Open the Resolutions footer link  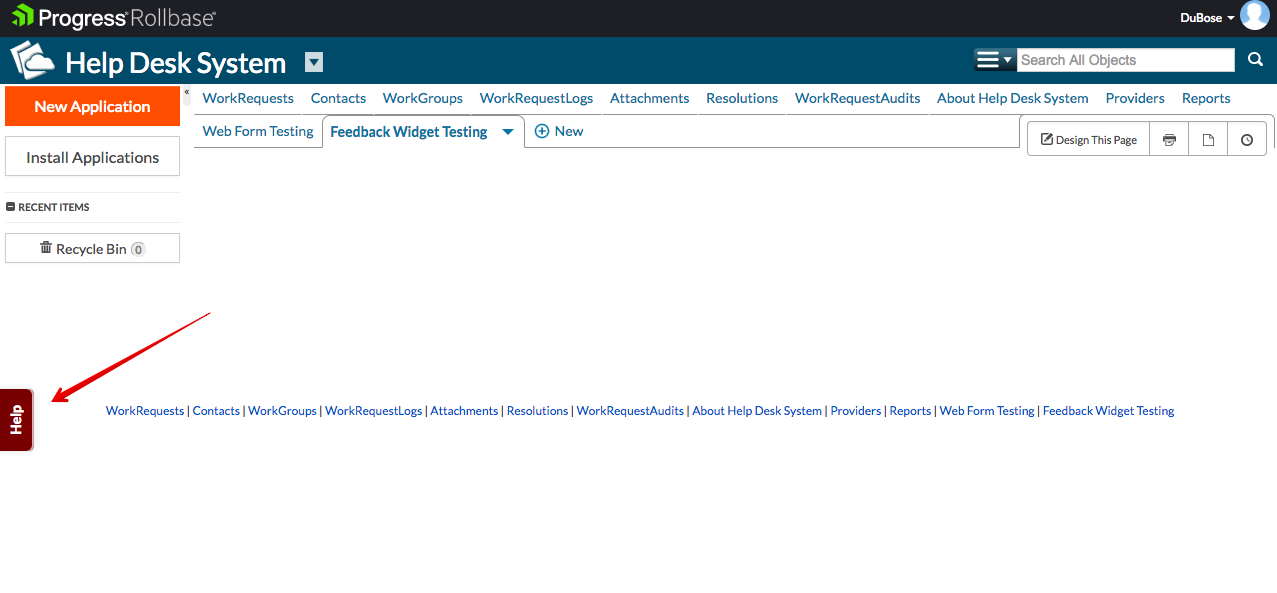click(x=538, y=411)
